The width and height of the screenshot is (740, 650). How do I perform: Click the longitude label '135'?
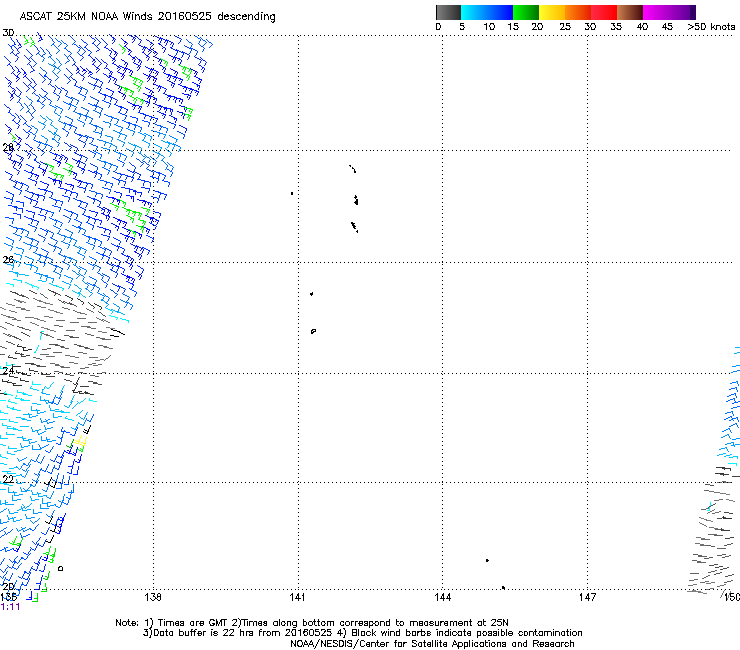pos(8,597)
